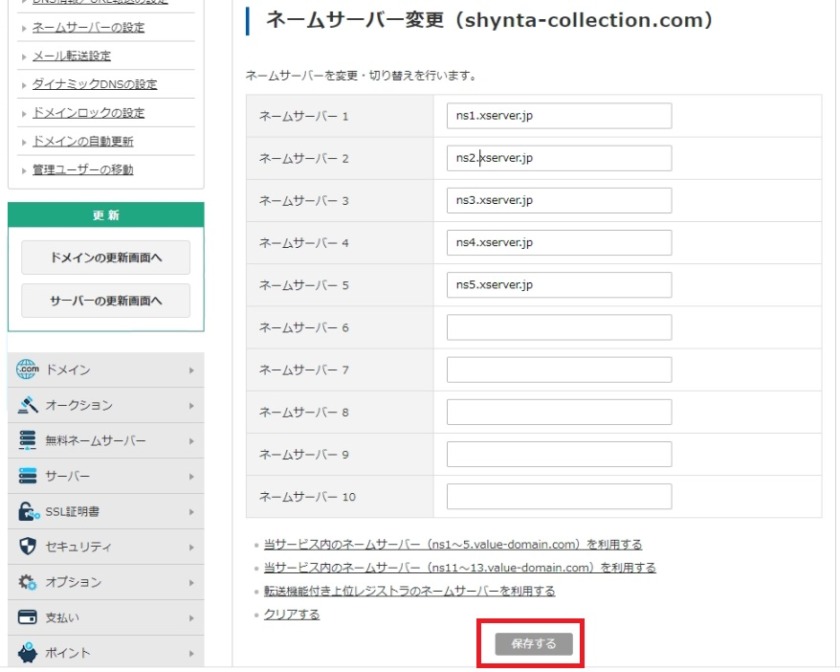Image resolution: width=840 pixels, height=672 pixels.
Task: Click the free nameserver stack icon
Action: 27,440
